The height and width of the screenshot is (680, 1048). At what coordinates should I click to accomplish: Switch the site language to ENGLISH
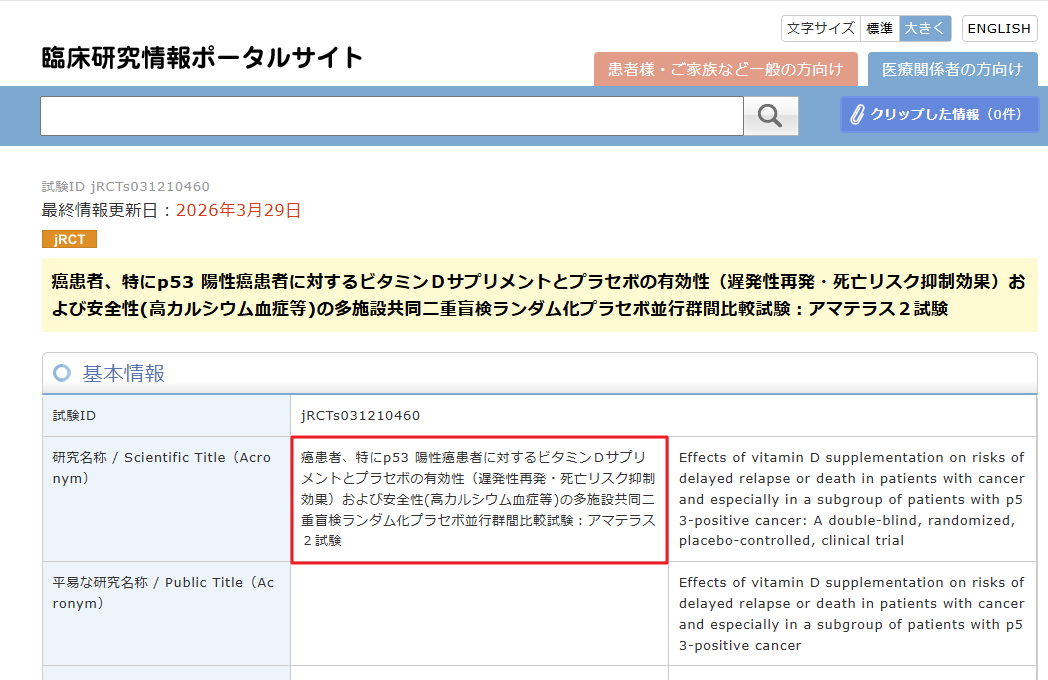998,28
